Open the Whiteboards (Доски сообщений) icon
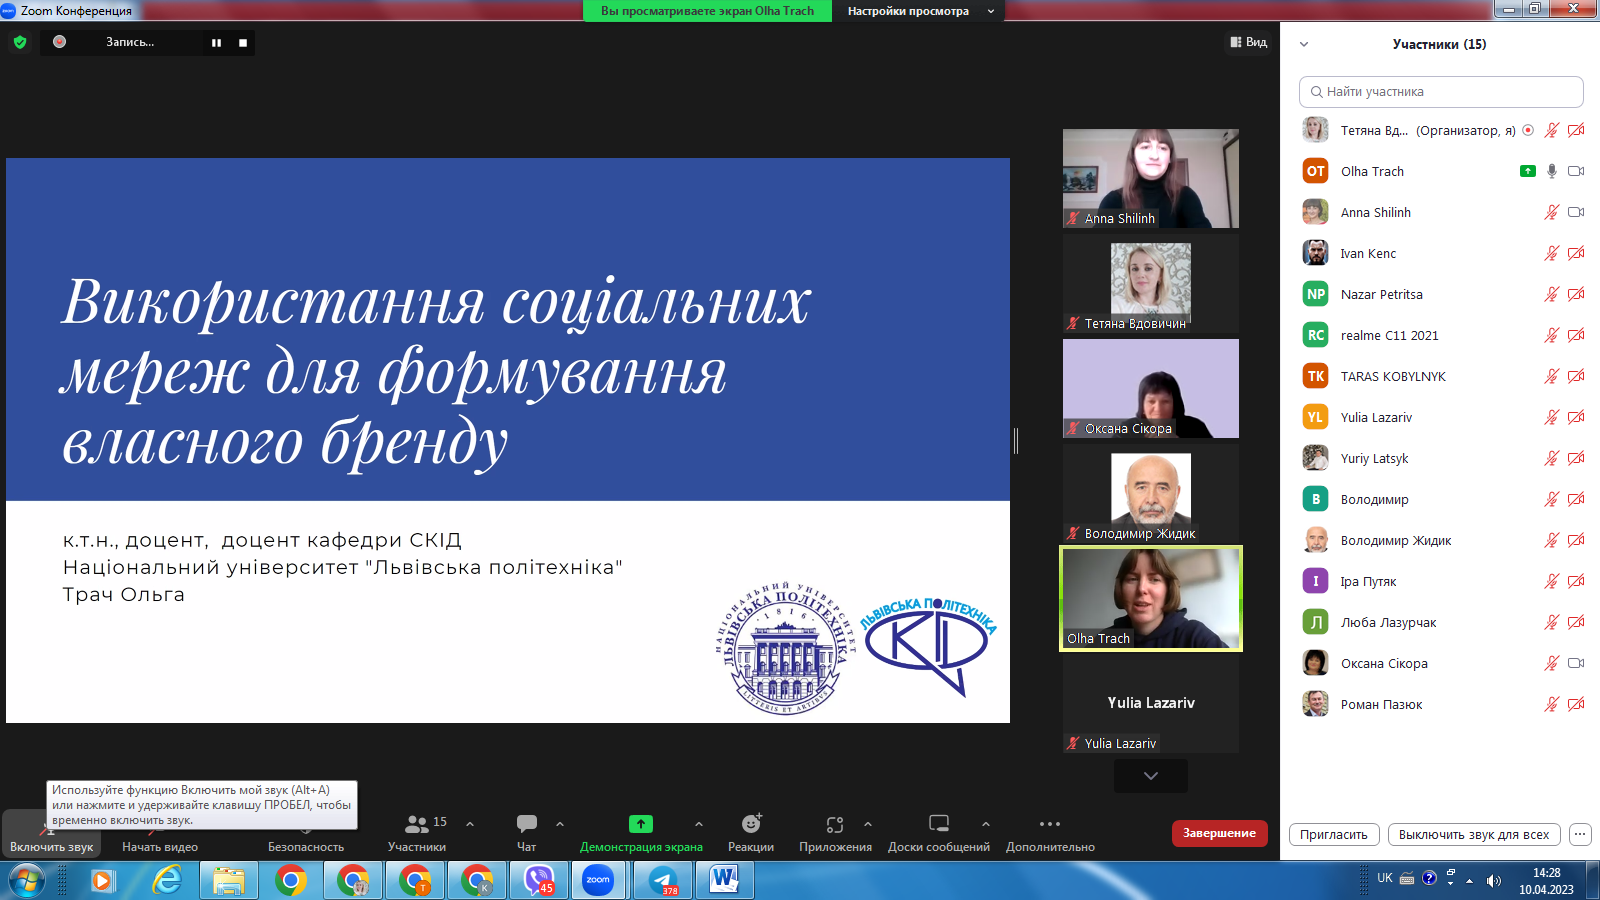 click(938, 824)
